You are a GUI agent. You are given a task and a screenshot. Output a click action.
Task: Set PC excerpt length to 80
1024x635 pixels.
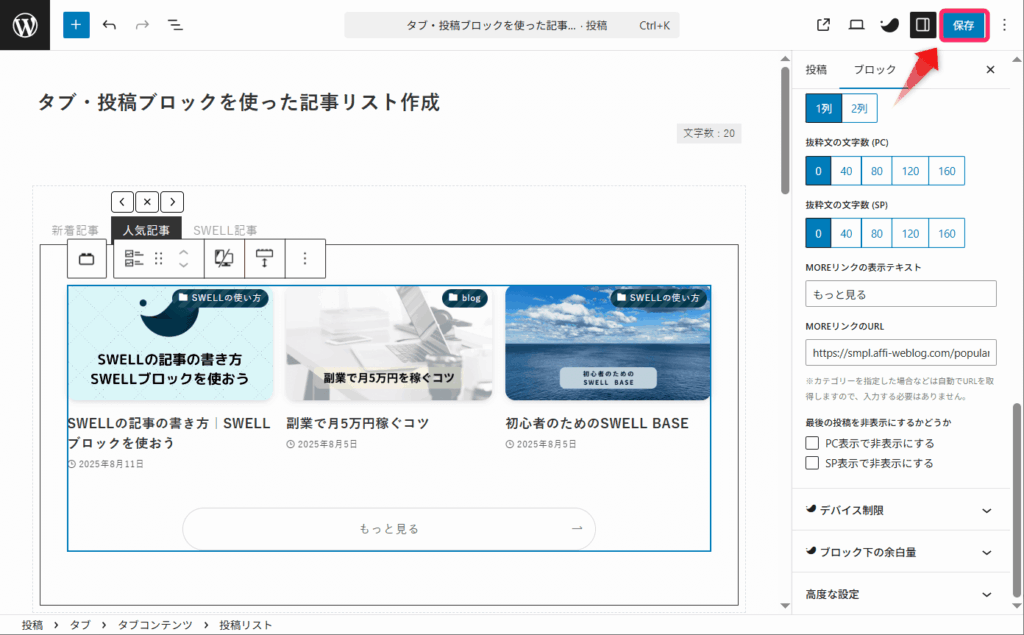(x=876, y=171)
